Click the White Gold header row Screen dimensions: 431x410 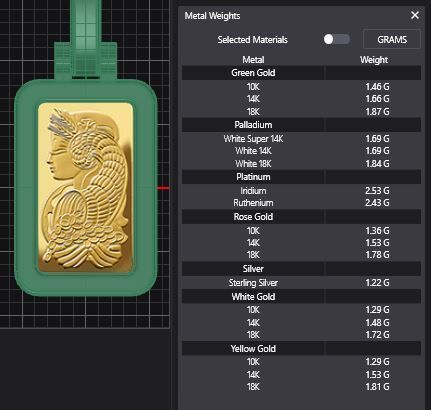pos(301,297)
